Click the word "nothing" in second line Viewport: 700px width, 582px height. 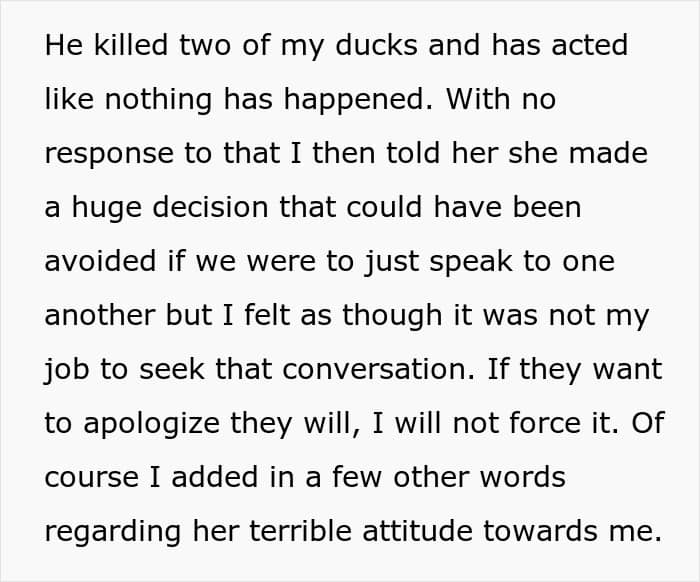coord(158,99)
